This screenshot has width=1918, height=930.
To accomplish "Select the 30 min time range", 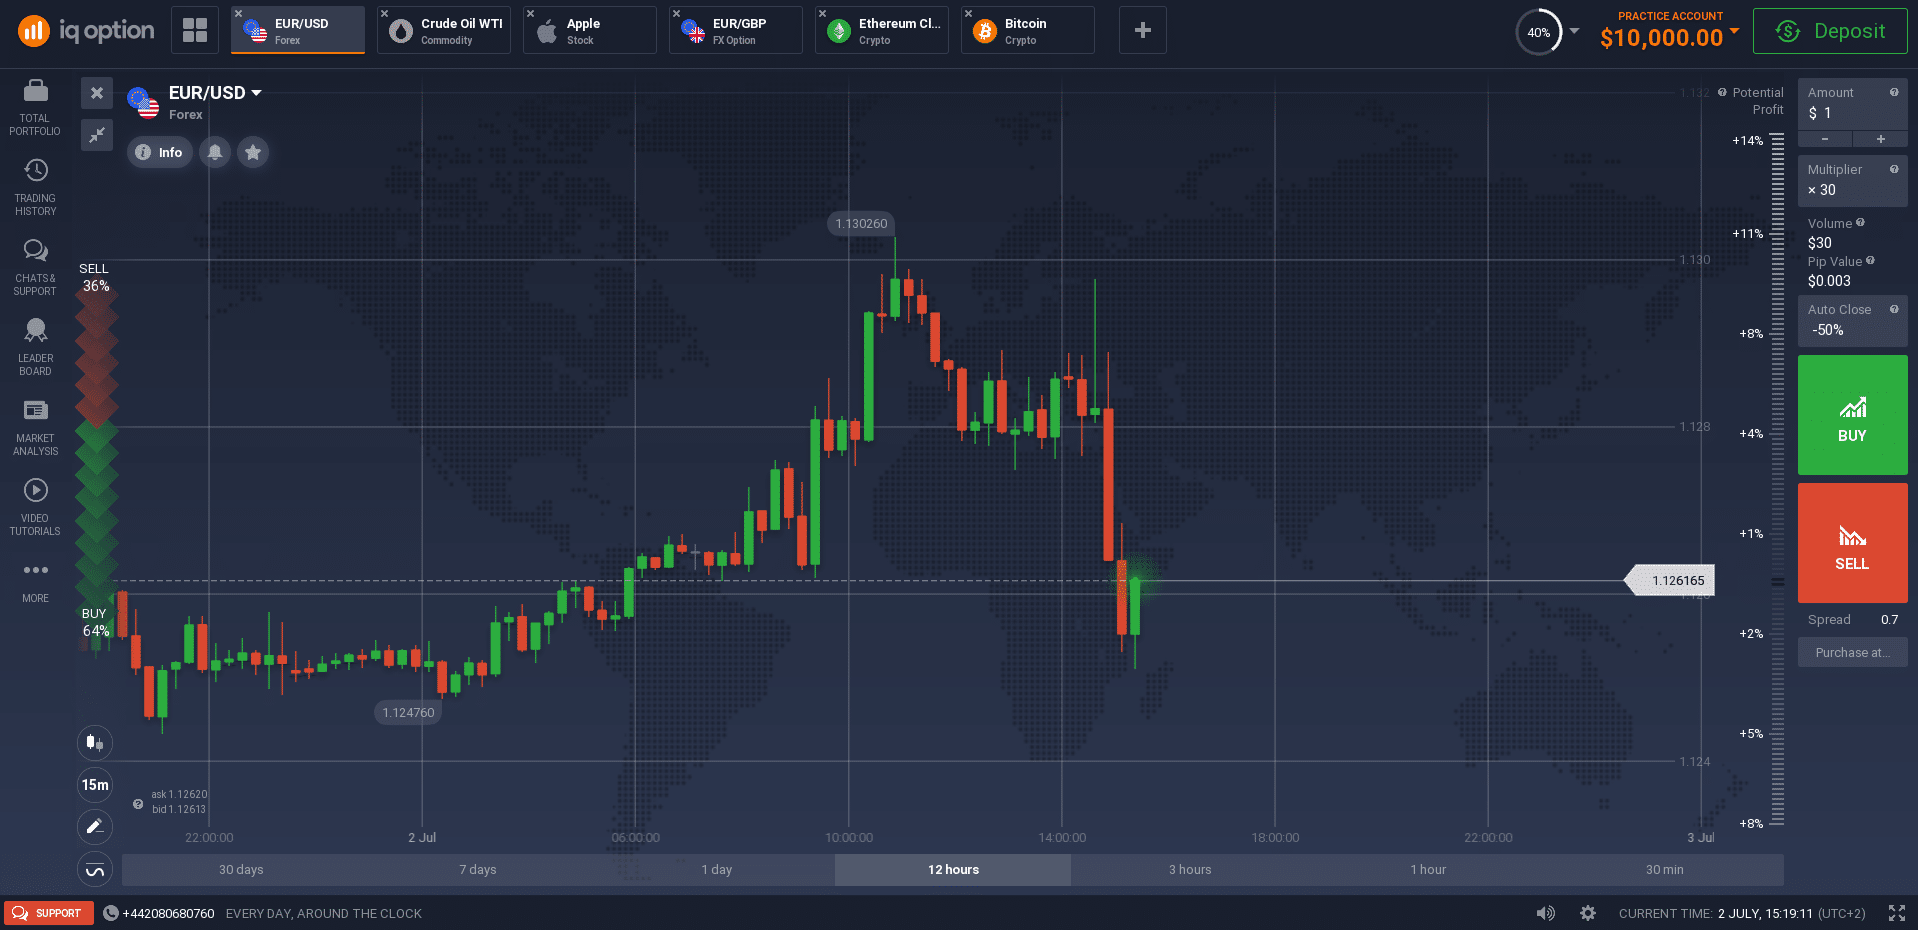I will tap(1665, 870).
